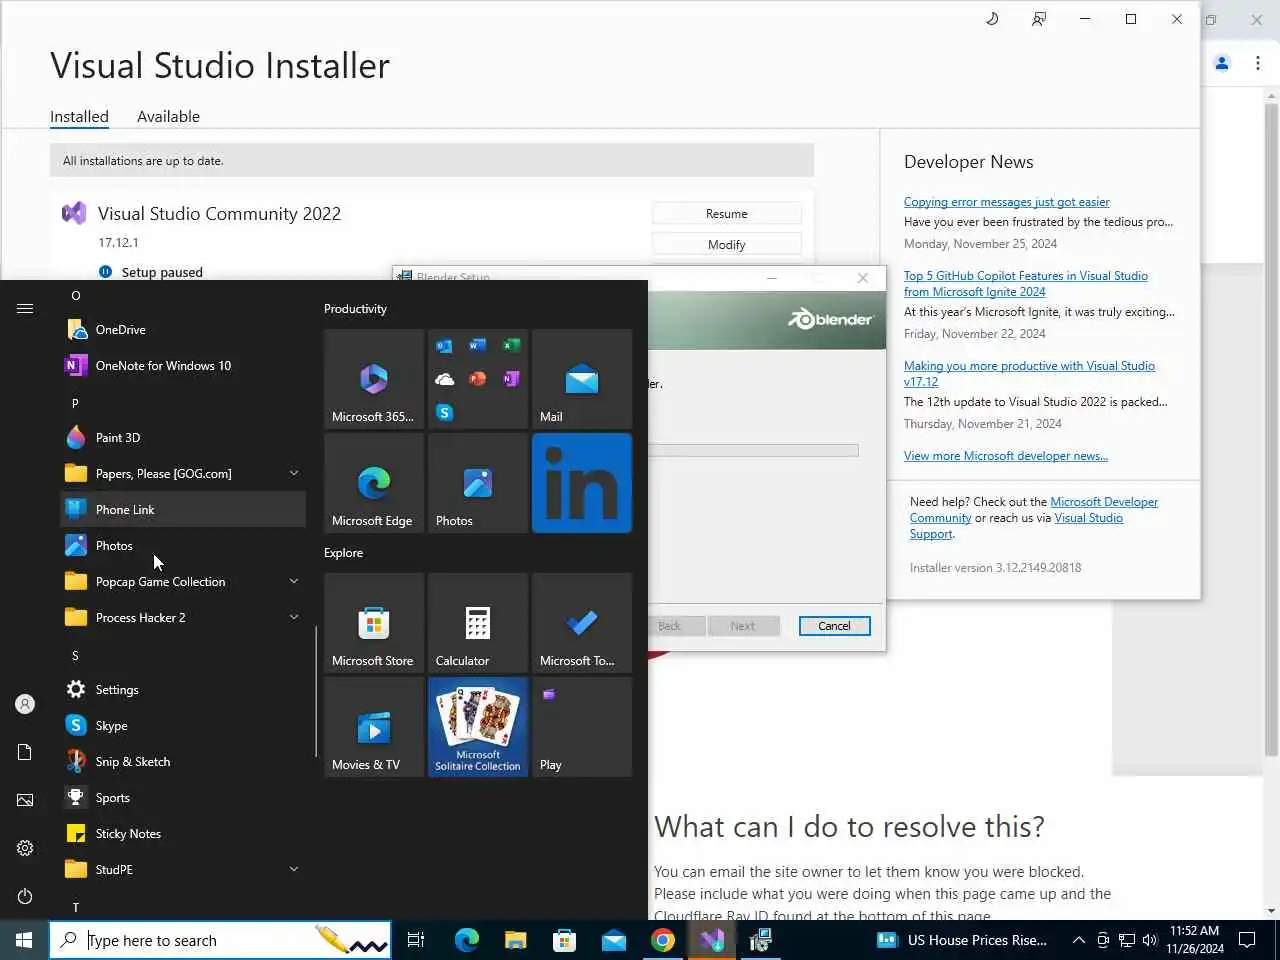Open OneDrive from the Start app list
This screenshot has width=1280, height=960.
pos(183,330)
